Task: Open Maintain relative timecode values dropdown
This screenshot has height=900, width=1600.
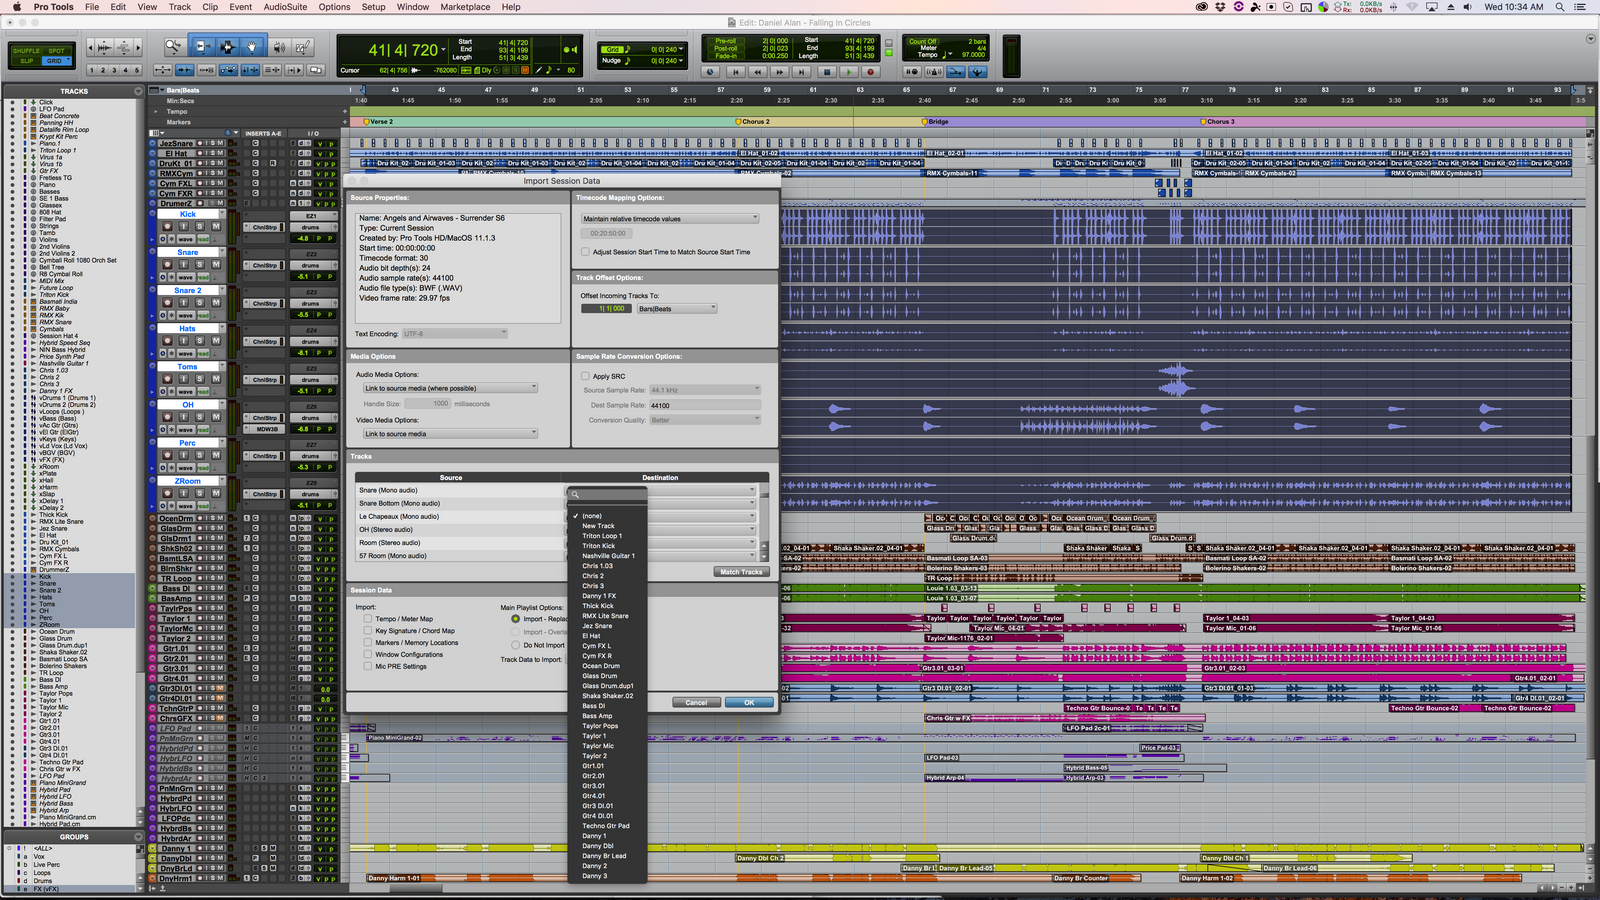Action: point(670,218)
